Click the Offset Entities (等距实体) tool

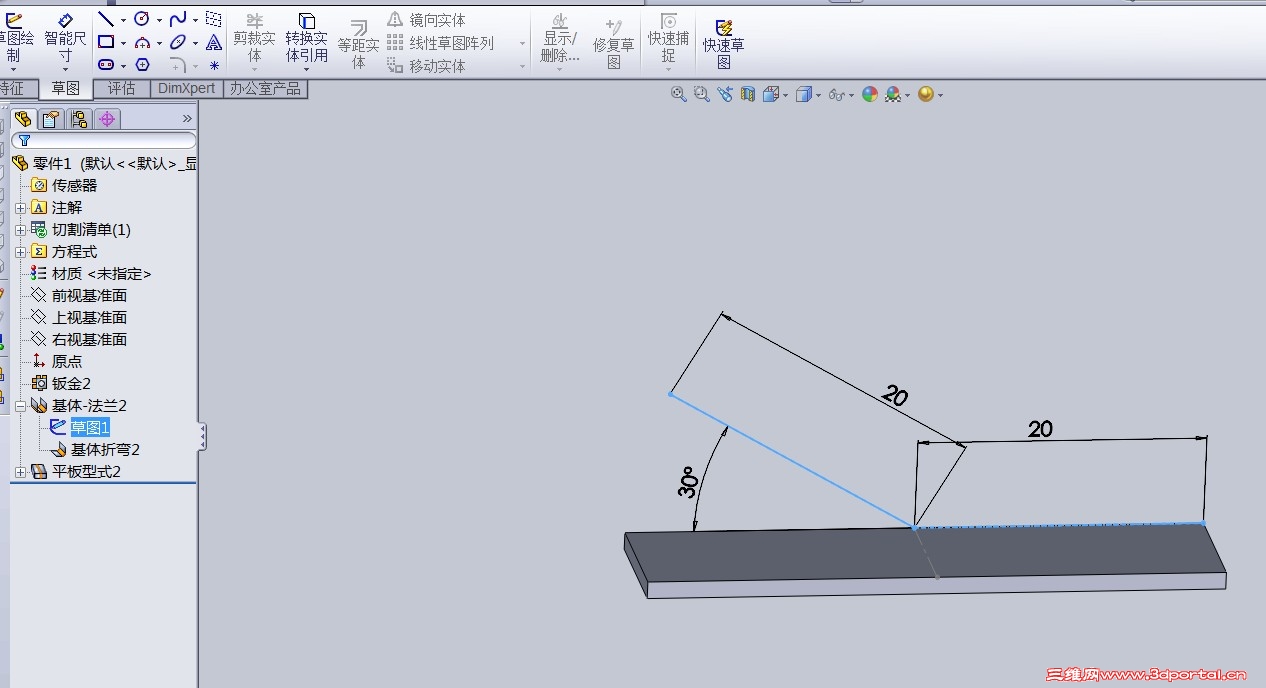pos(358,45)
